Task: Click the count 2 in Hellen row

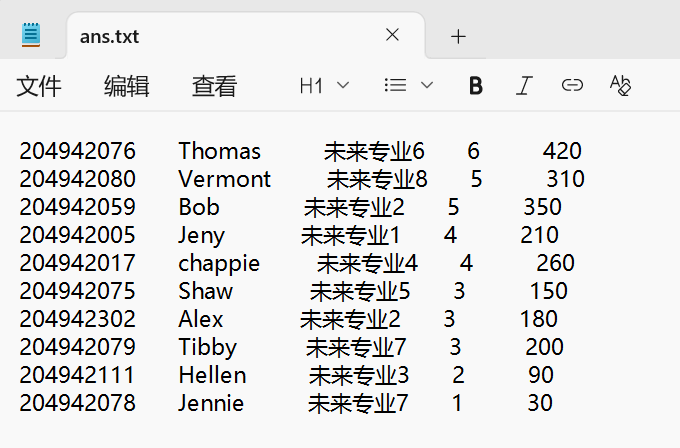Action: [x=458, y=375]
